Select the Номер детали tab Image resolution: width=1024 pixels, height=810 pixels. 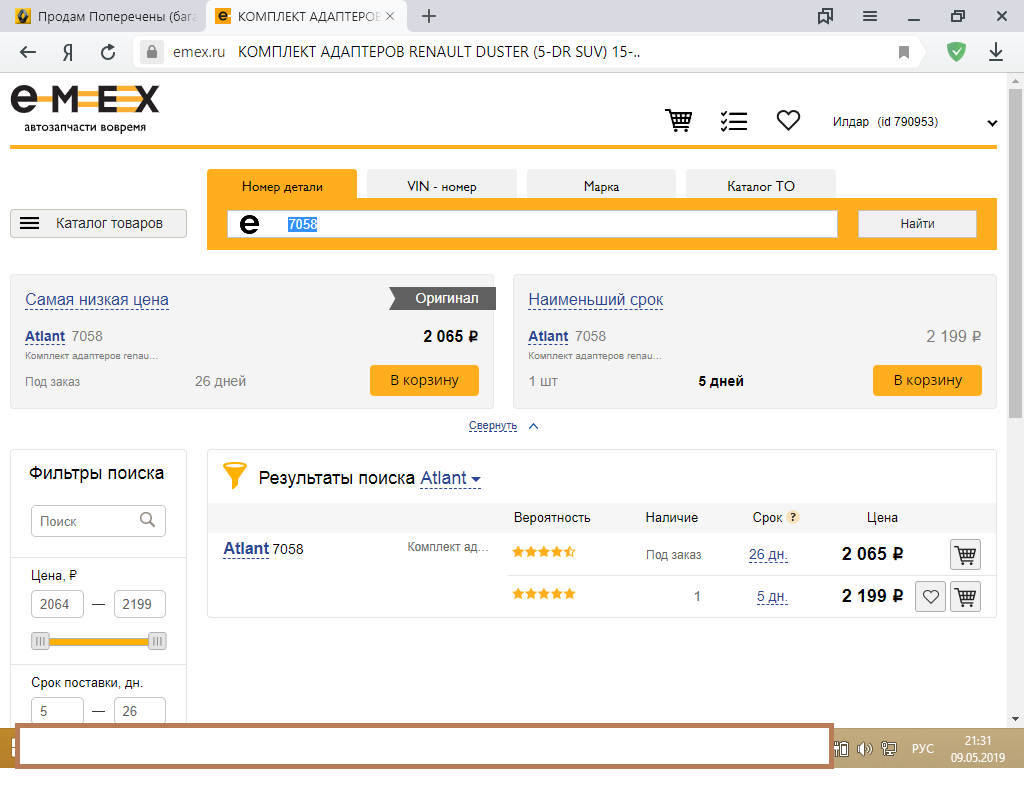(282, 186)
